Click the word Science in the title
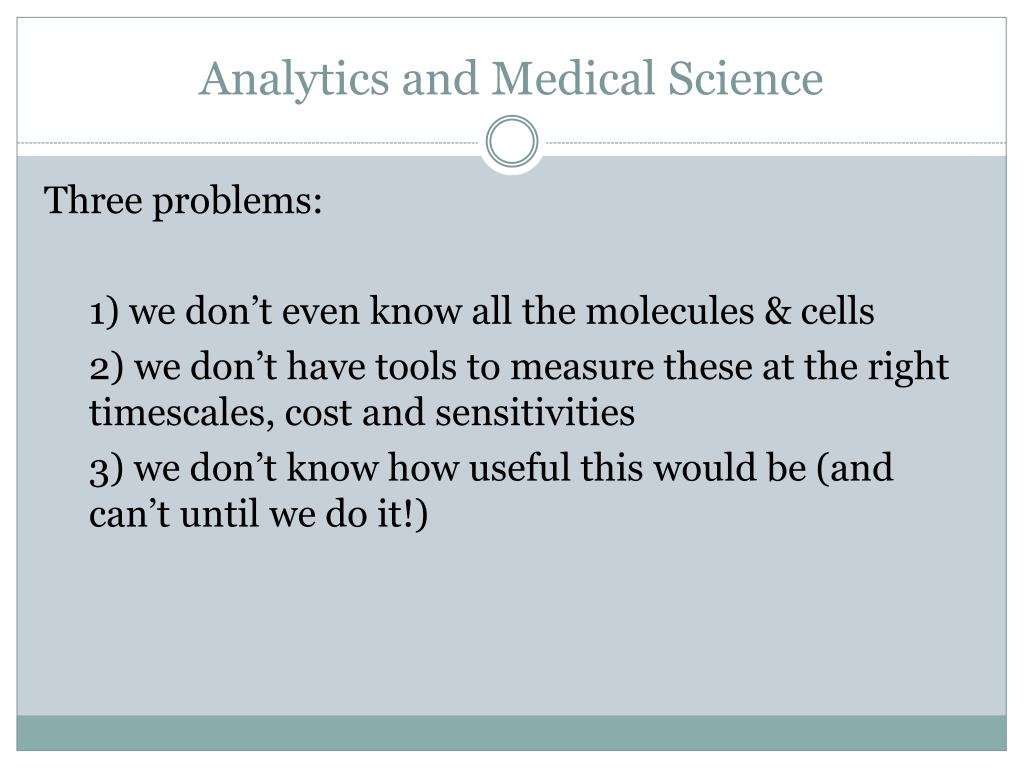Screen dimensions: 1024x768 [x=745, y=78]
